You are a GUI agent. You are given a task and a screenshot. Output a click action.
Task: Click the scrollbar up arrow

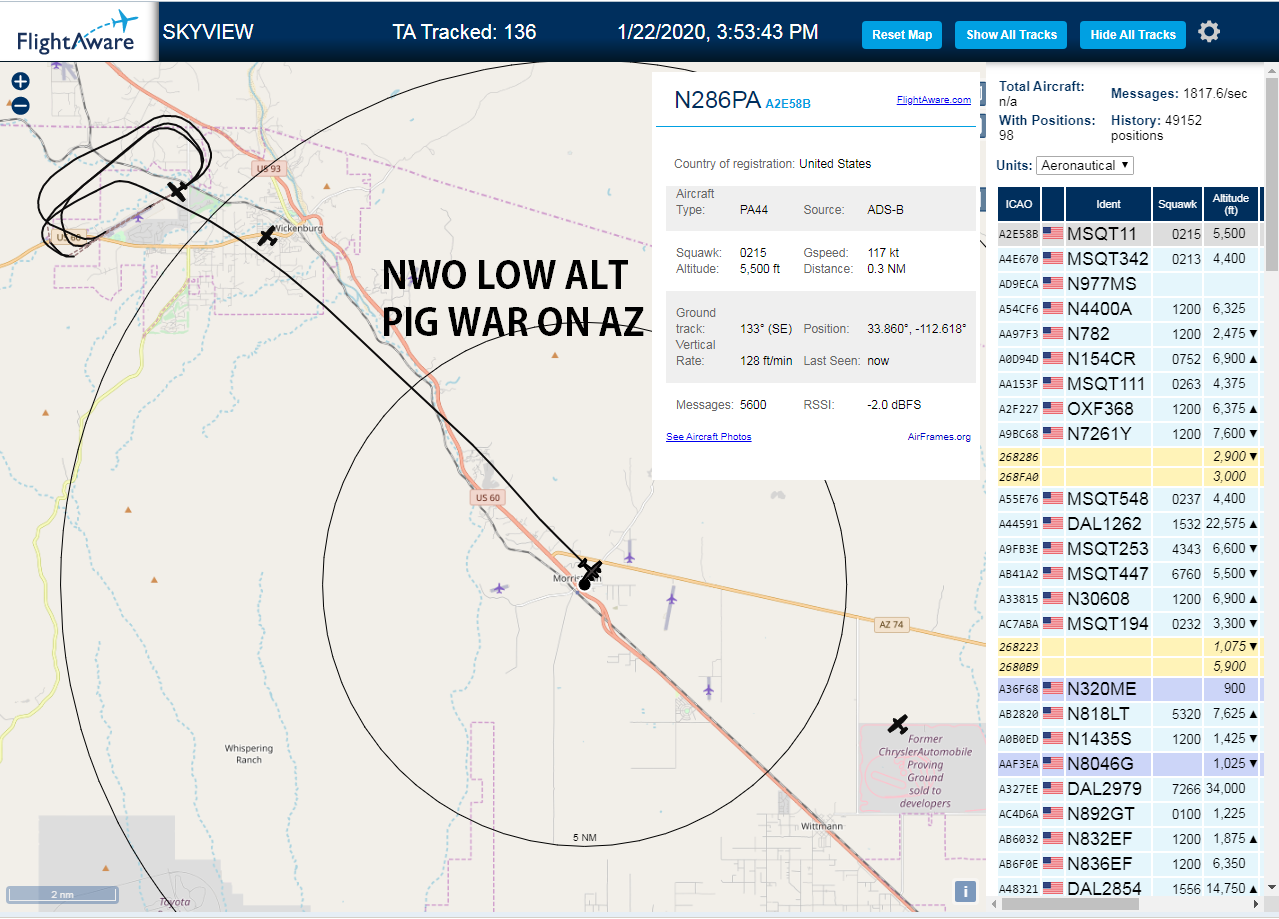[1272, 71]
